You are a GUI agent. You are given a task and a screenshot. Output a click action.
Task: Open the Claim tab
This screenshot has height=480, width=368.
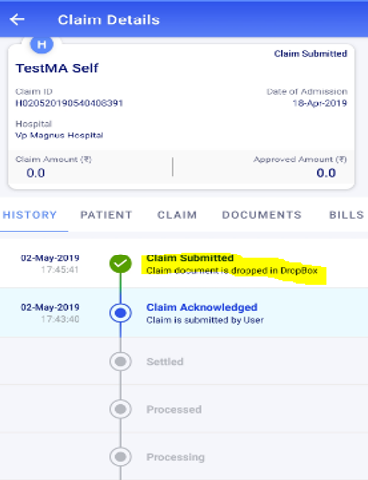tap(177, 215)
